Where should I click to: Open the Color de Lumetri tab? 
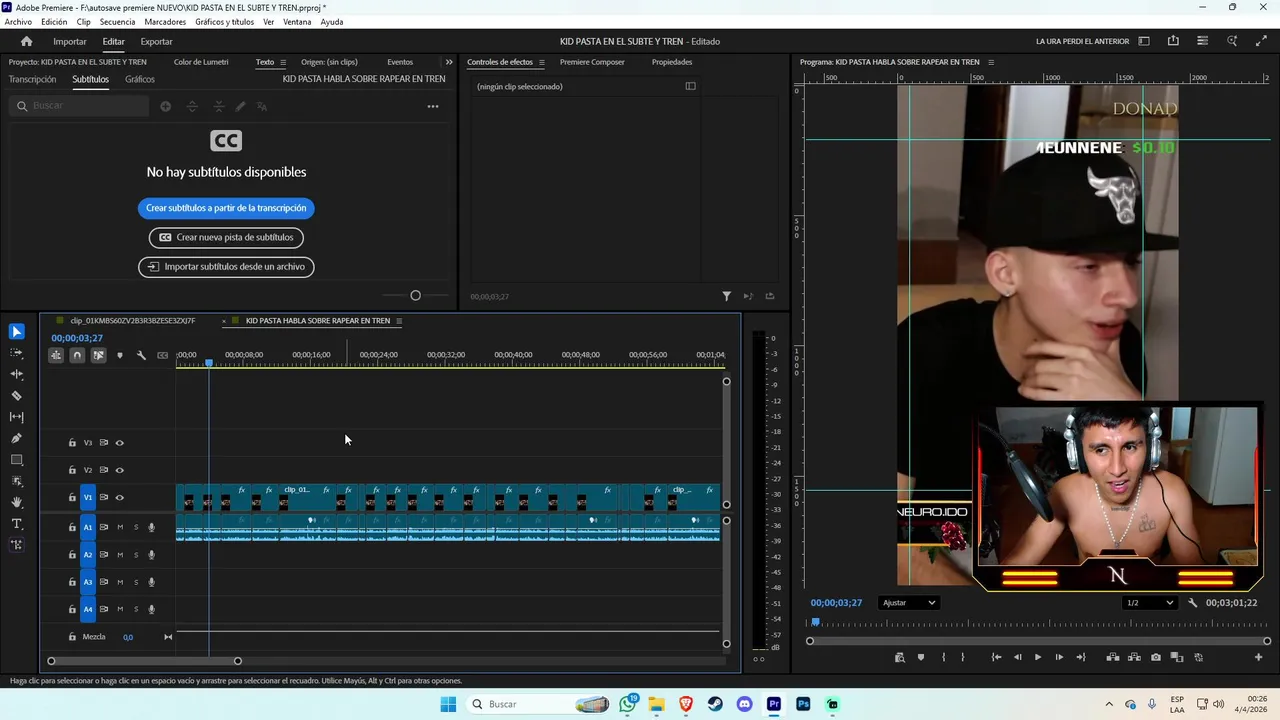click(201, 62)
